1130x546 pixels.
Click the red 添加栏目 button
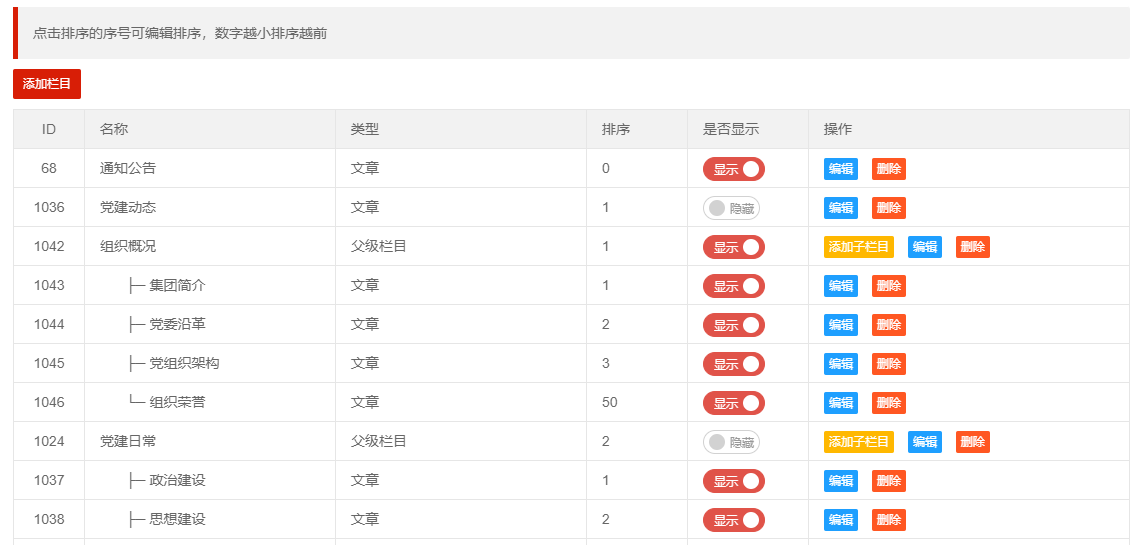[47, 84]
